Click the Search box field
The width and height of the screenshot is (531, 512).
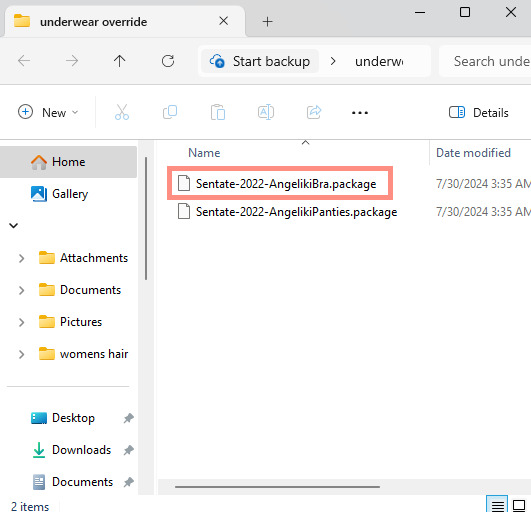[485, 61]
